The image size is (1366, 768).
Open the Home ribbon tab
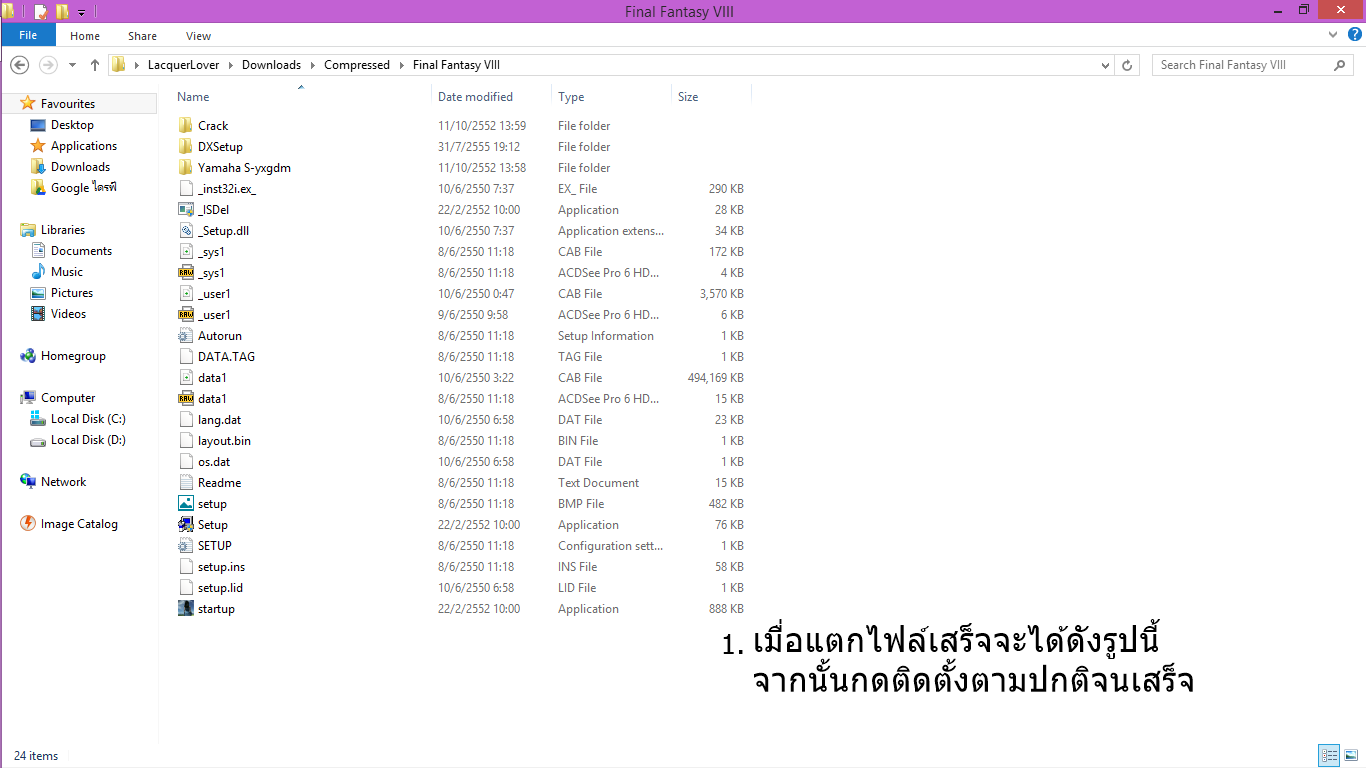point(85,36)
